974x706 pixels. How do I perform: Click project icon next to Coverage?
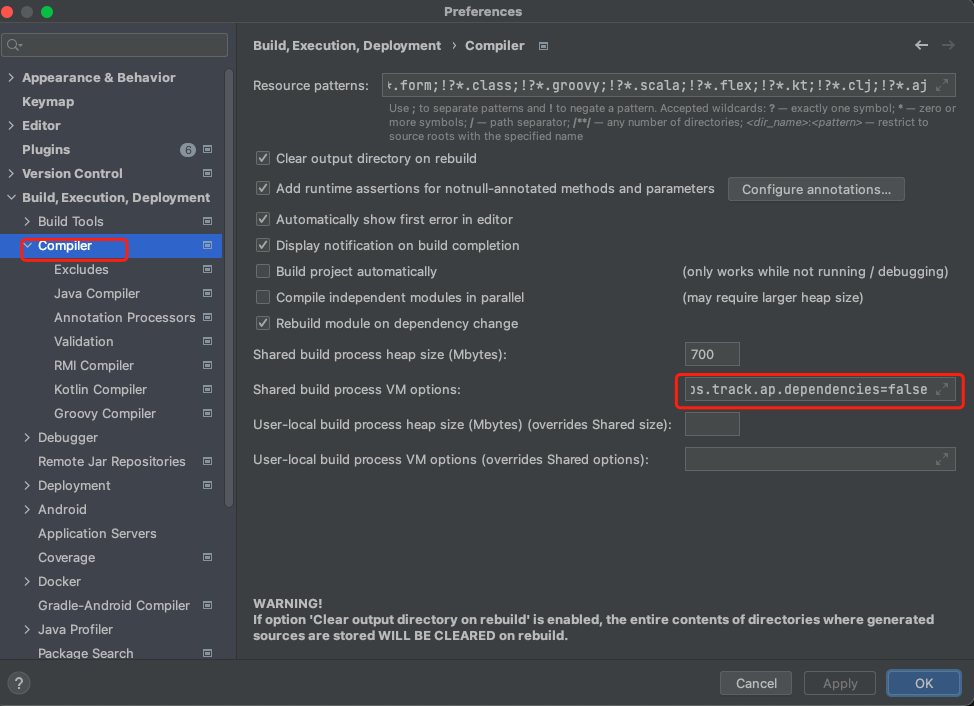pos(207,558)
